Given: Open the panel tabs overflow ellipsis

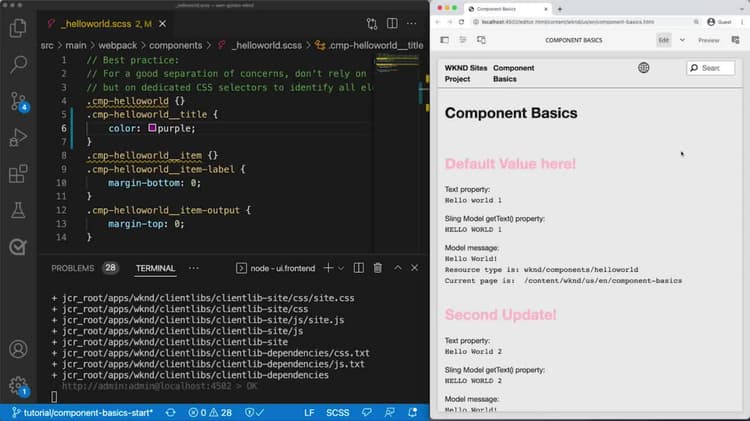Looking at the screenshot, I should tap(194, 268).
